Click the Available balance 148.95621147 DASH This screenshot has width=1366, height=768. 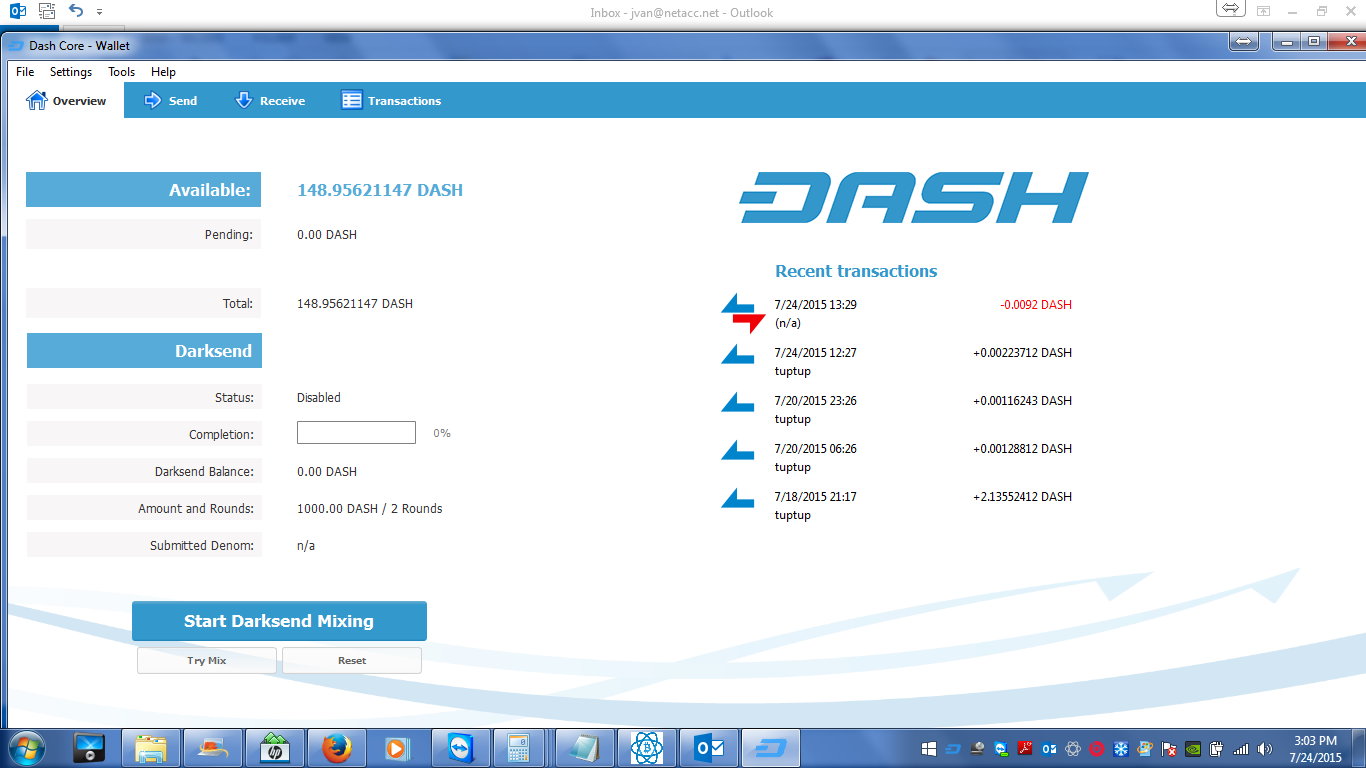coord(380,190)
